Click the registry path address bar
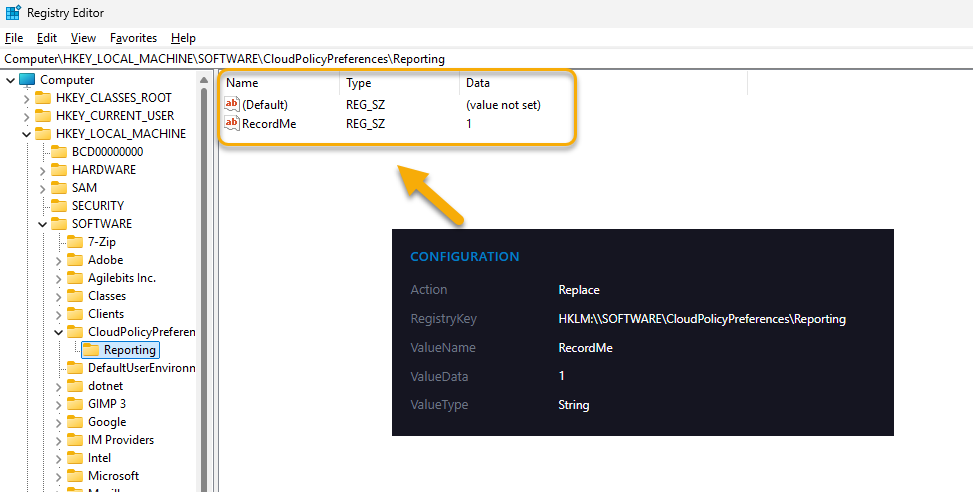The width and height of the screenshot is (973, 492). pos(400,59)
